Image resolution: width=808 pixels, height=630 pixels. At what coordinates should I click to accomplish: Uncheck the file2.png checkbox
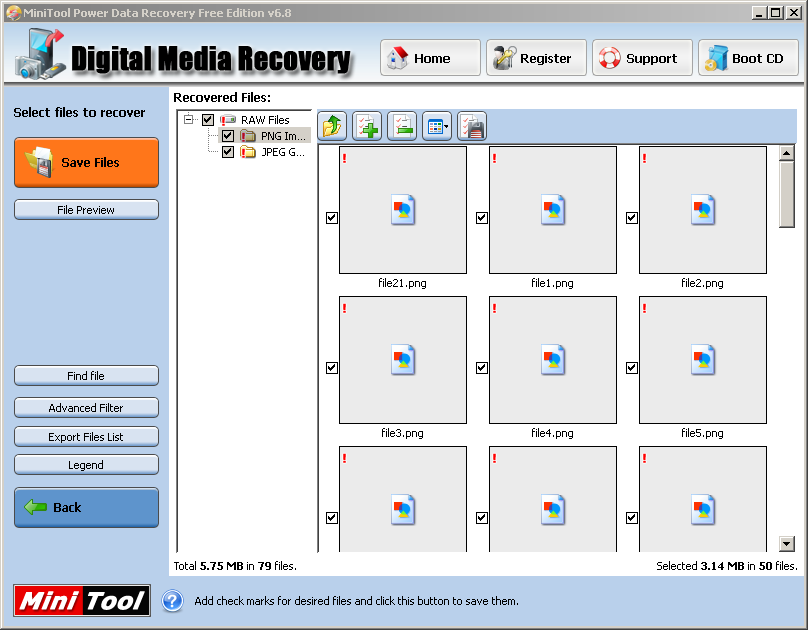(632, 218)
